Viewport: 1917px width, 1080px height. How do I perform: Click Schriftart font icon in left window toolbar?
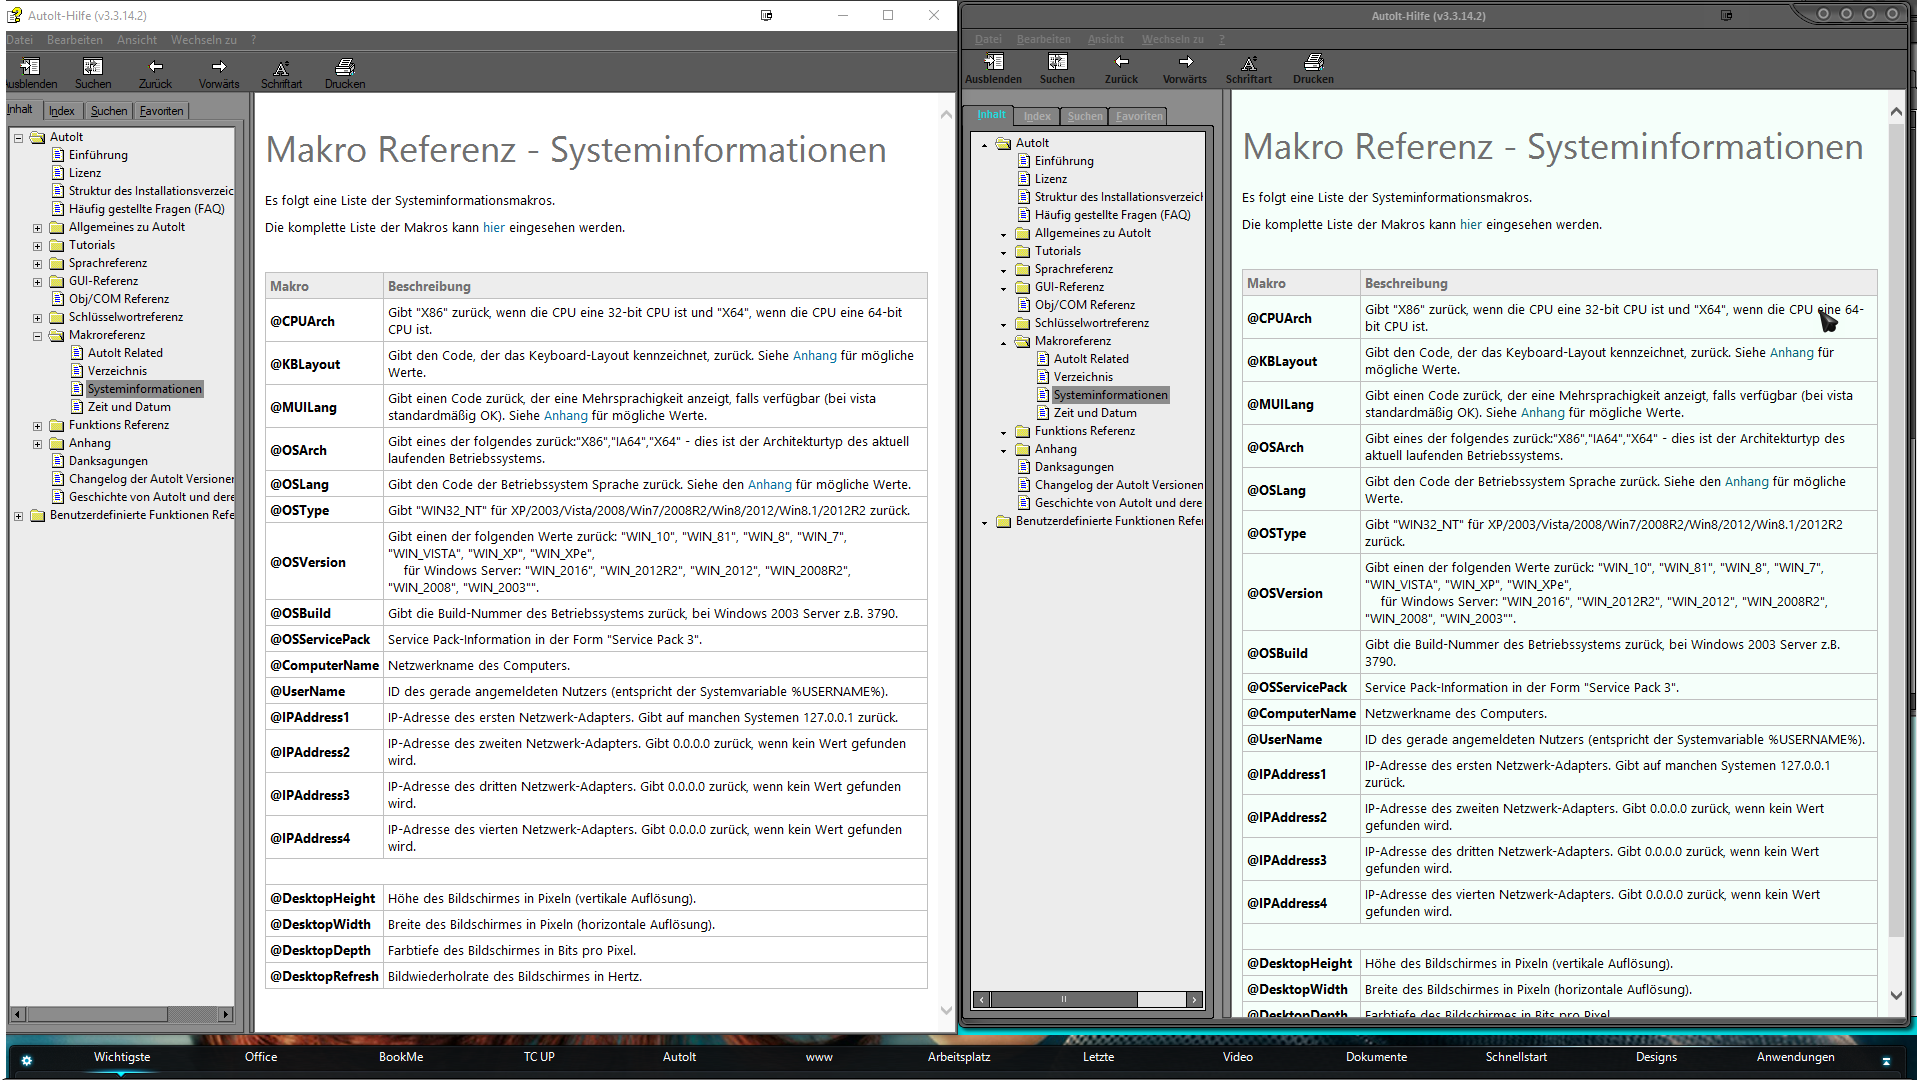pyautogui.click(x=281, y=68)
